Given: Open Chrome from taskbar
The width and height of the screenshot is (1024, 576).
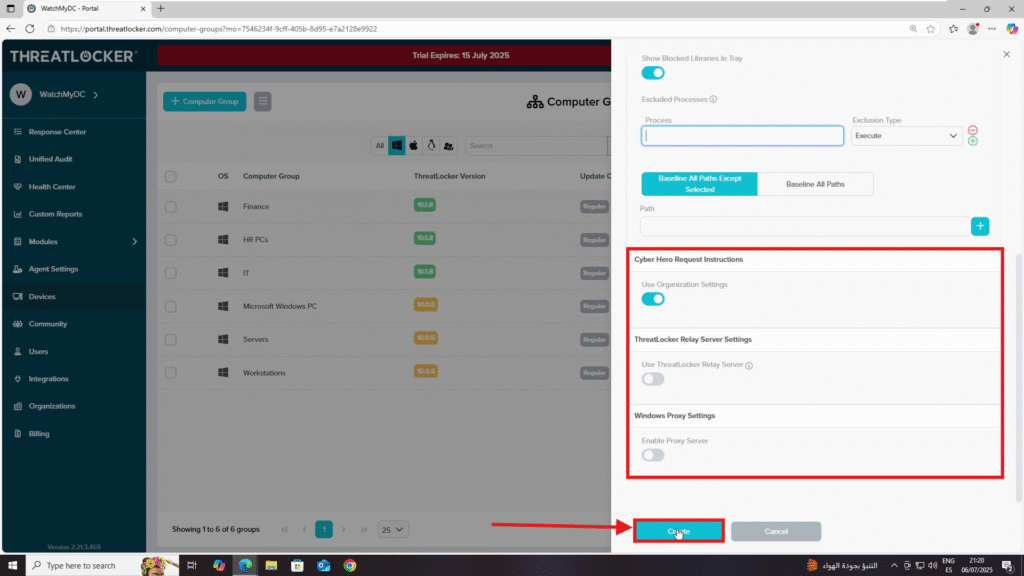Looking at the screenshot, I should click(x=350, y=566).
